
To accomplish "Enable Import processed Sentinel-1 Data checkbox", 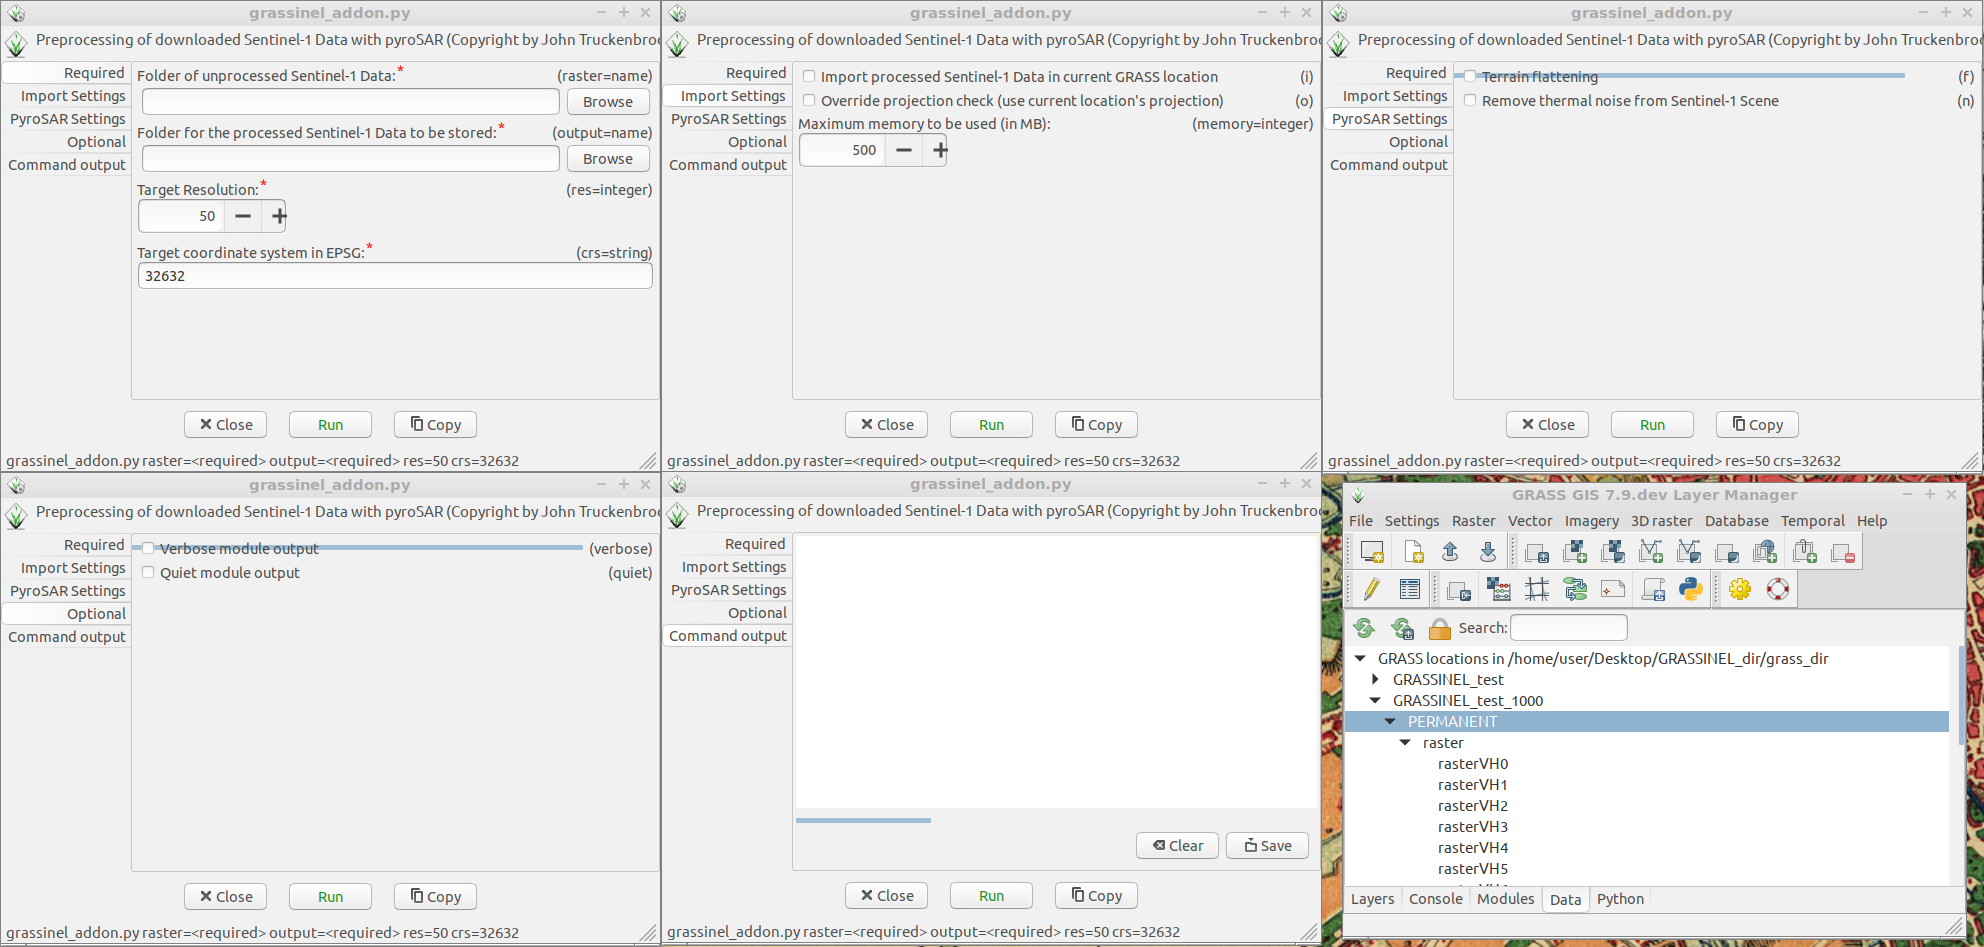I will pos(809,77).
